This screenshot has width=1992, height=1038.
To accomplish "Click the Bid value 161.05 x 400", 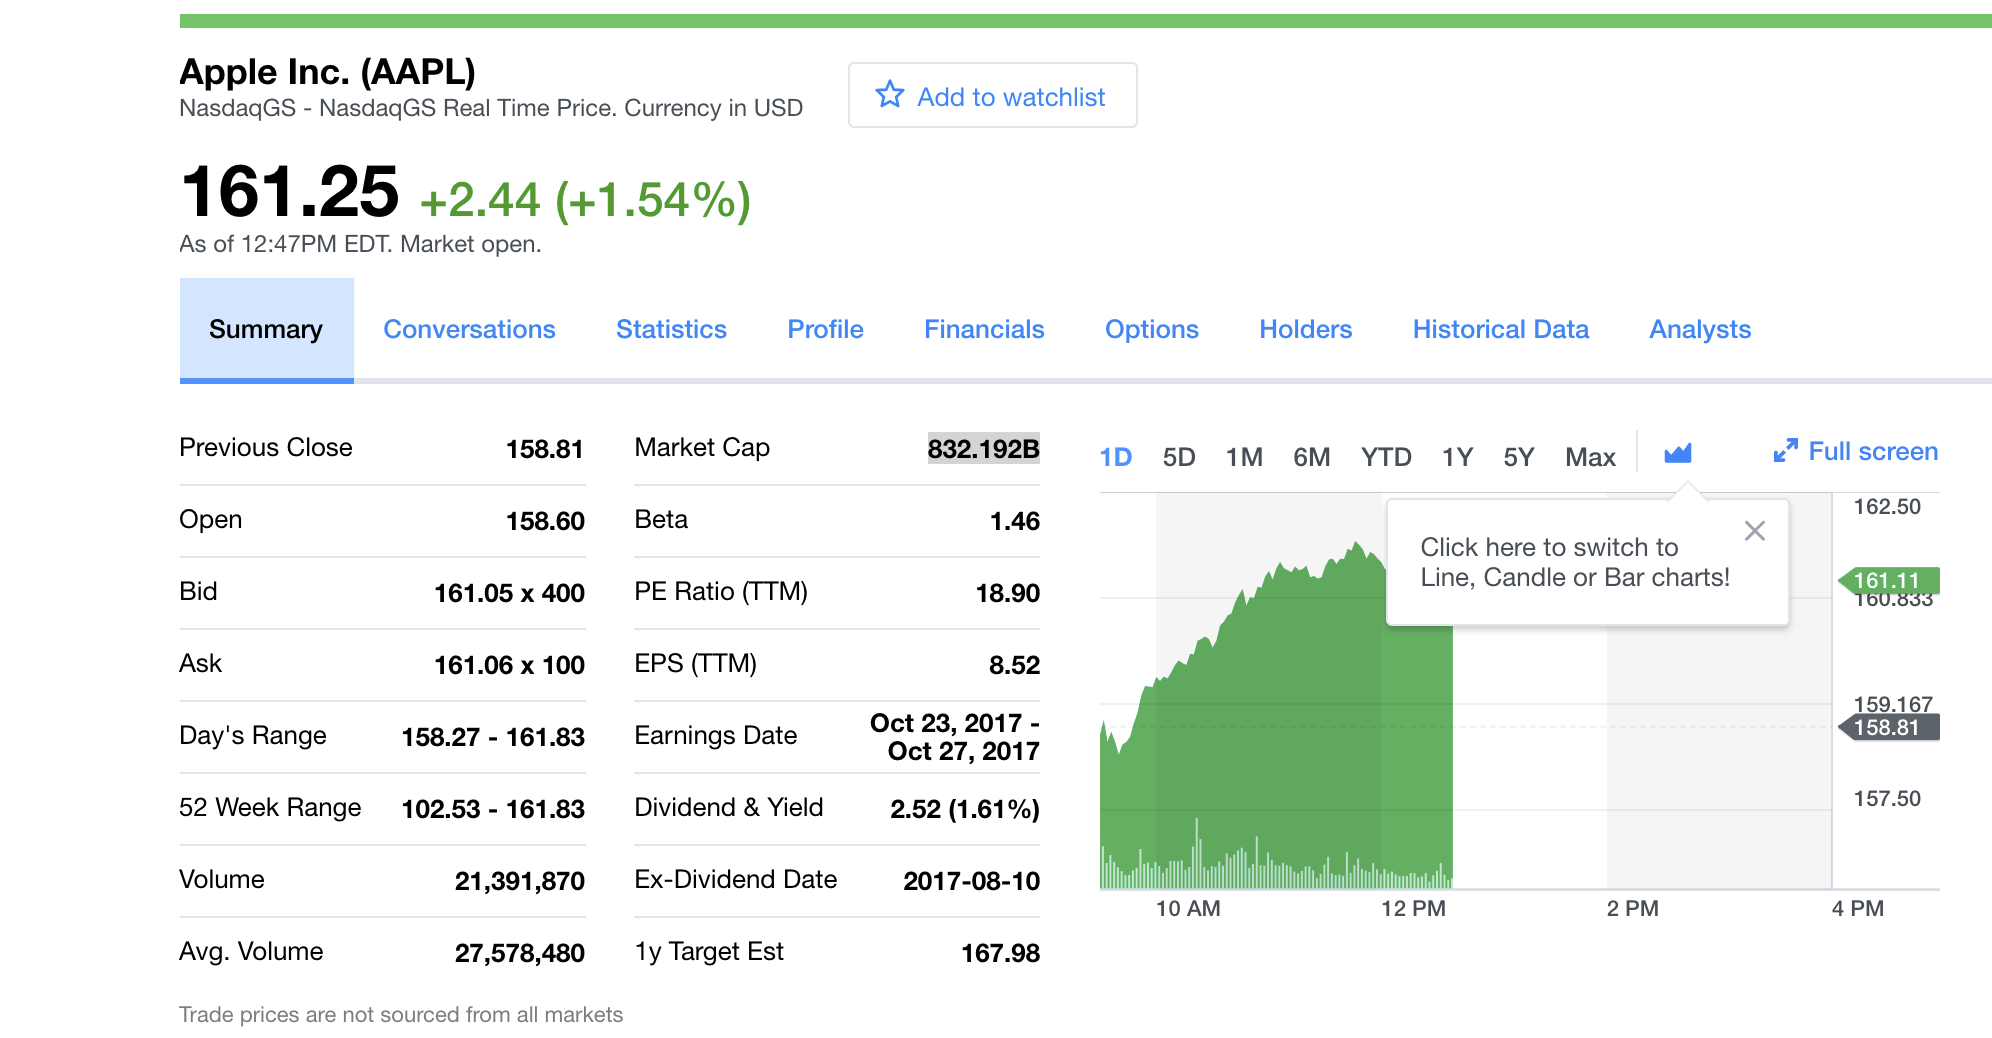I will pyautogui.click(x=509, y=593).
